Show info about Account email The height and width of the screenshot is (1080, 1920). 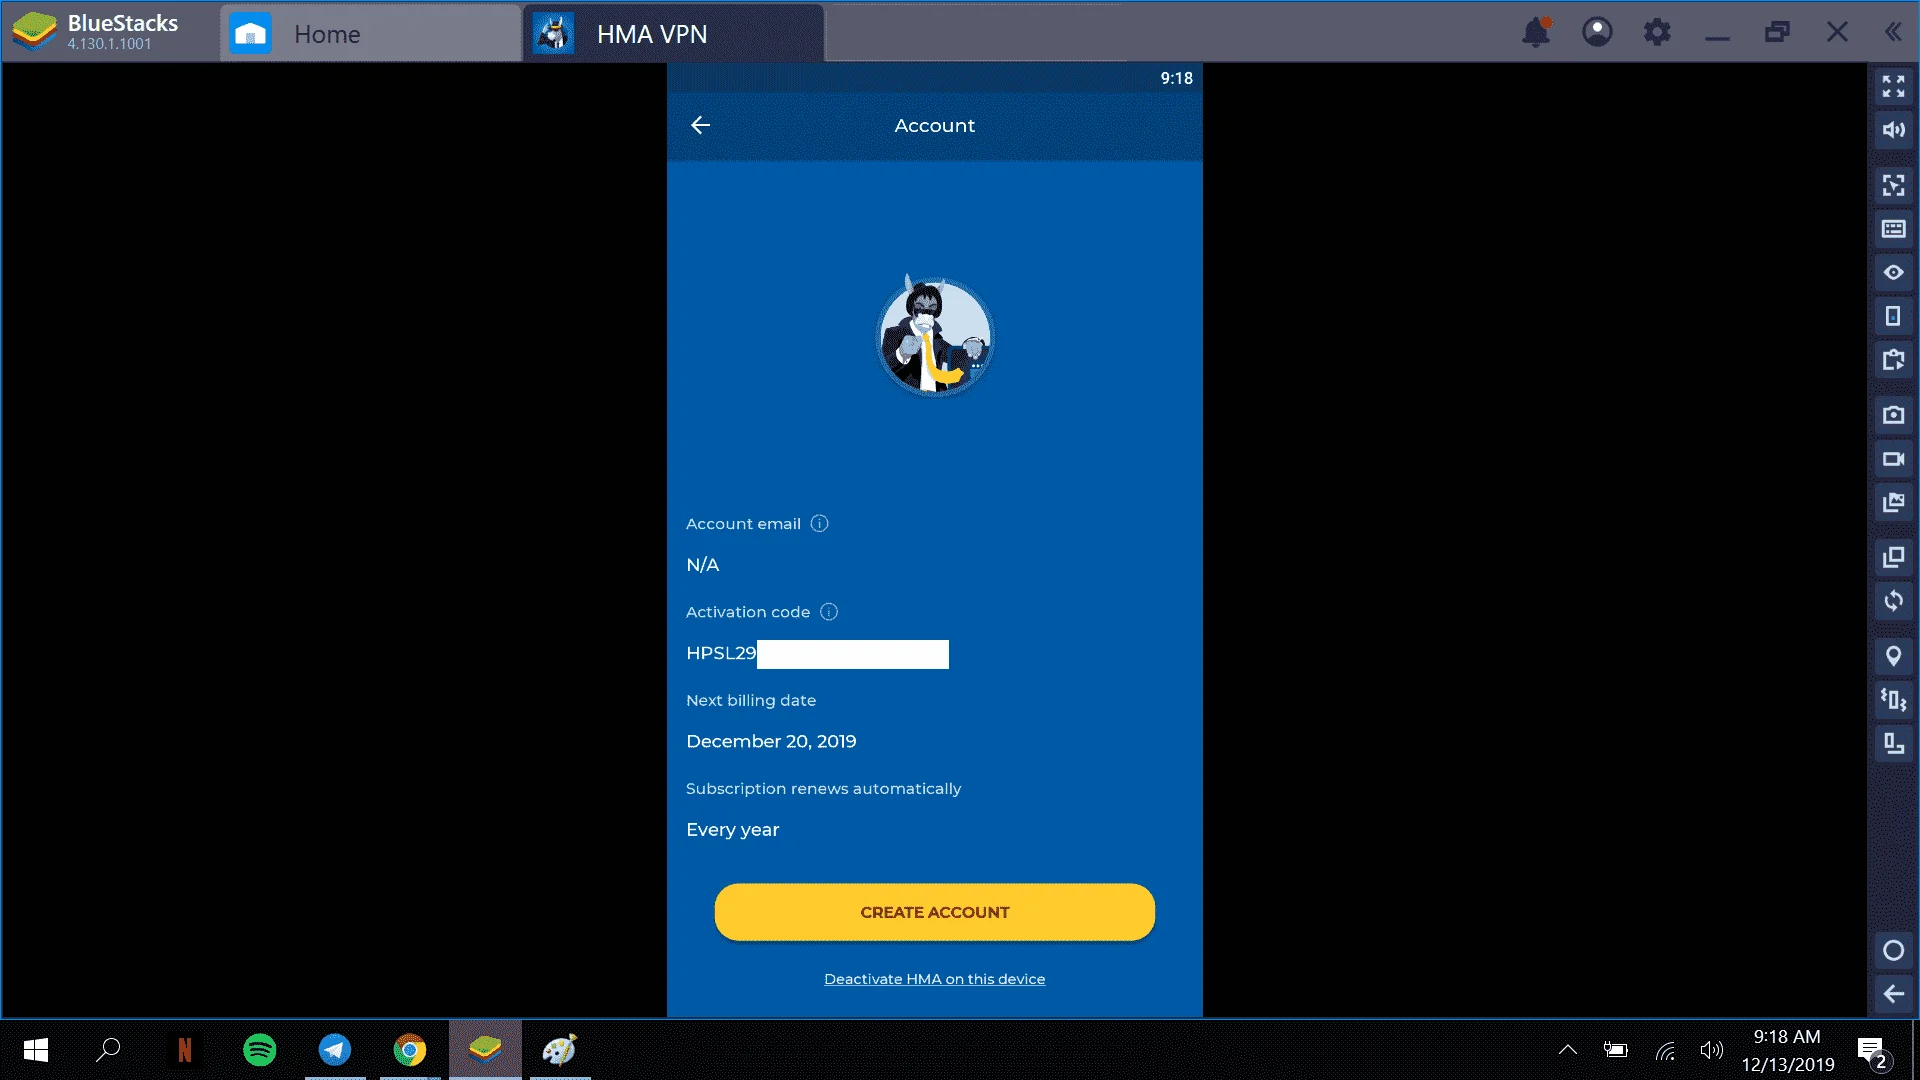point(819,523)
